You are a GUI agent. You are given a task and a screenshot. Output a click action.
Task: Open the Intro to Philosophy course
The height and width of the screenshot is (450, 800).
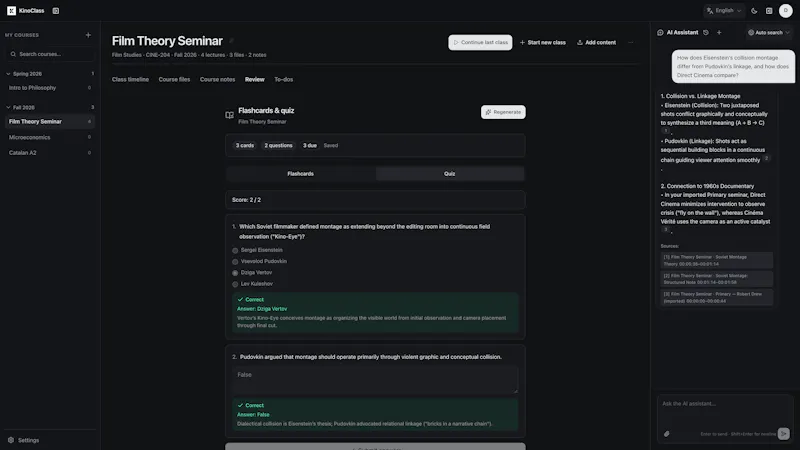49,88
